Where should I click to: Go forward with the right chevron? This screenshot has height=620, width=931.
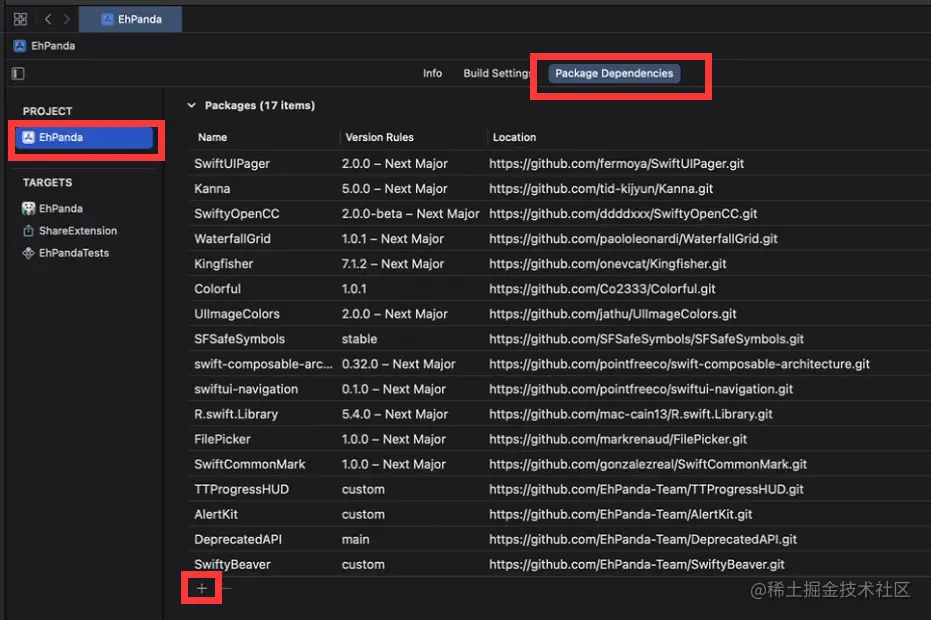66,19
